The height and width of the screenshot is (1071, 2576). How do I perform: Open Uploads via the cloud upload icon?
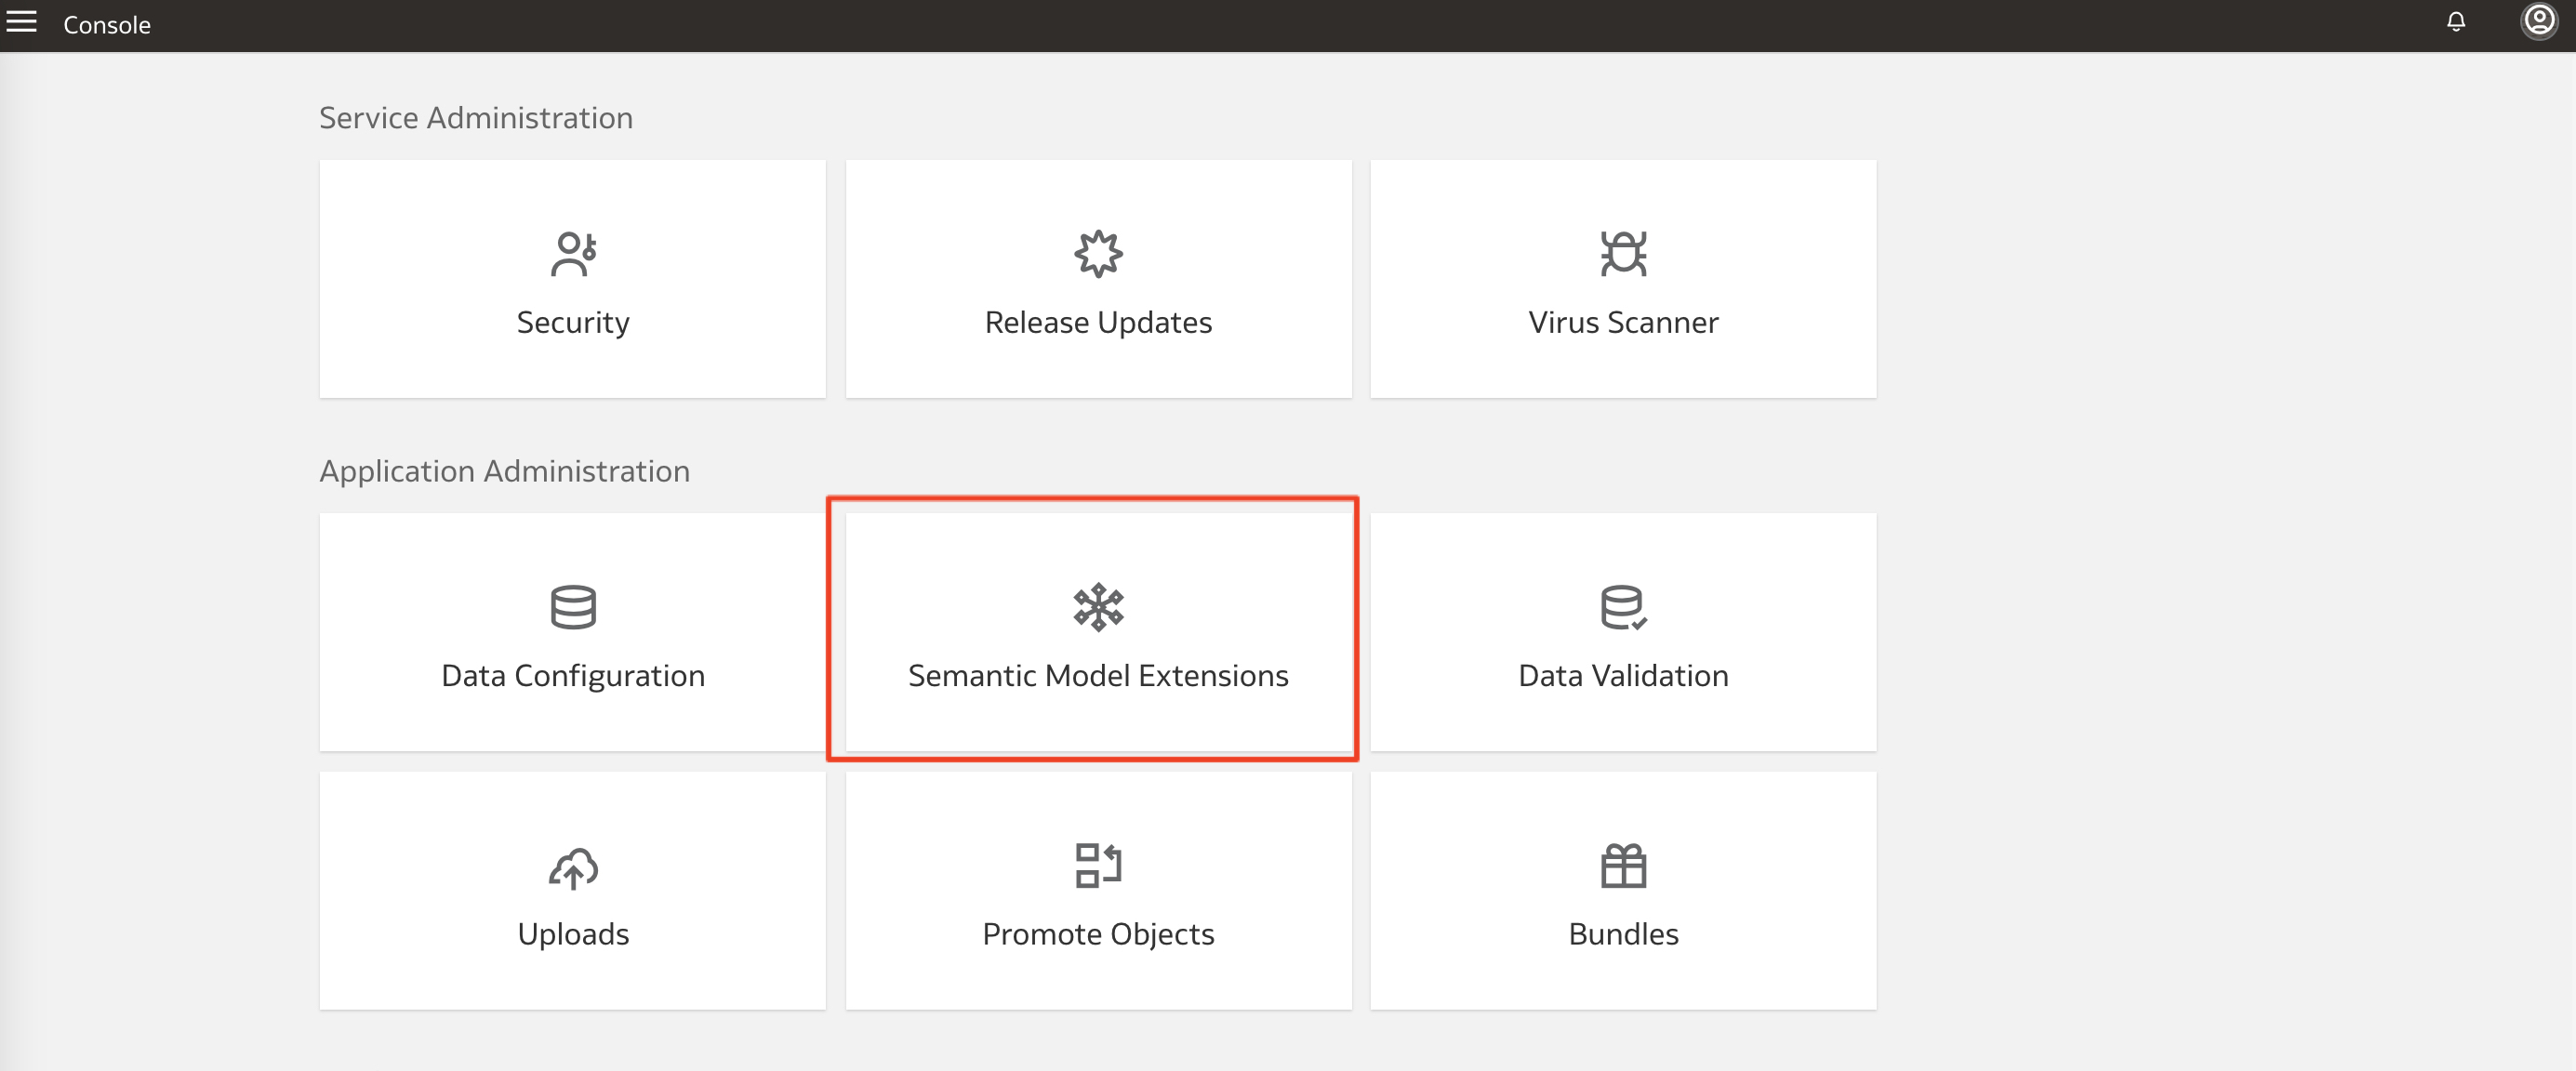pos(572,868)
